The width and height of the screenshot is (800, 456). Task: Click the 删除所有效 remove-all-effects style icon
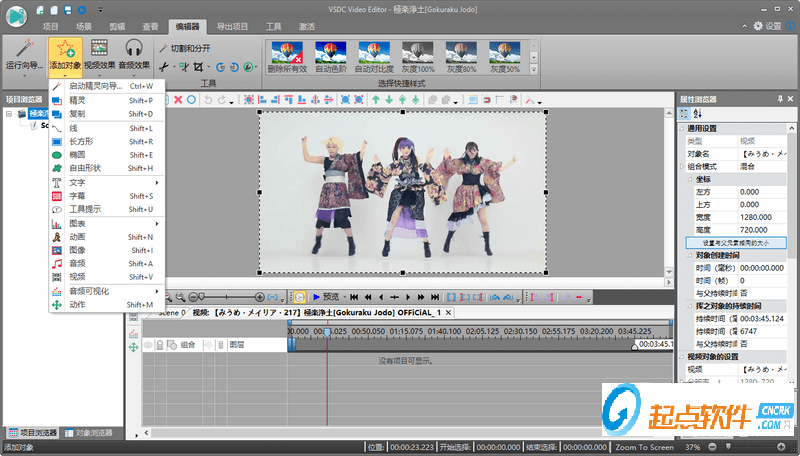[286, 50]
